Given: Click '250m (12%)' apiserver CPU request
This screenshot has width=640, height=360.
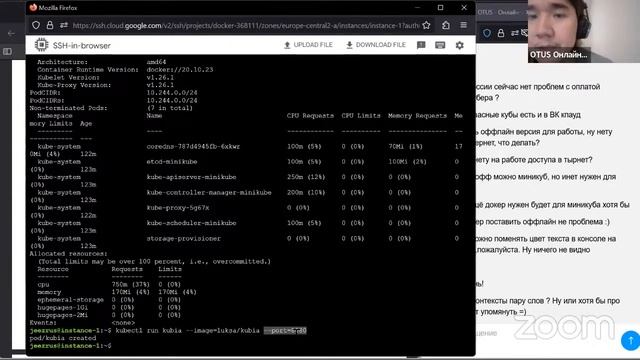Looking at the screenshot, I should 306,177.
